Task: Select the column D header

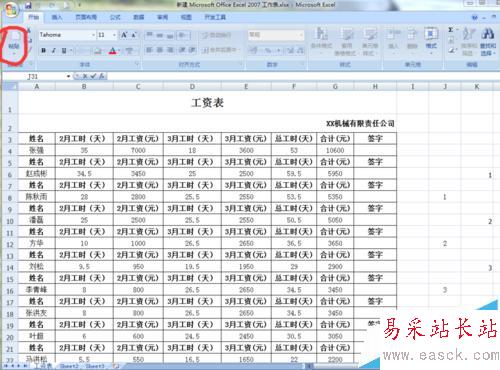Action: click(x=192, y=87)
